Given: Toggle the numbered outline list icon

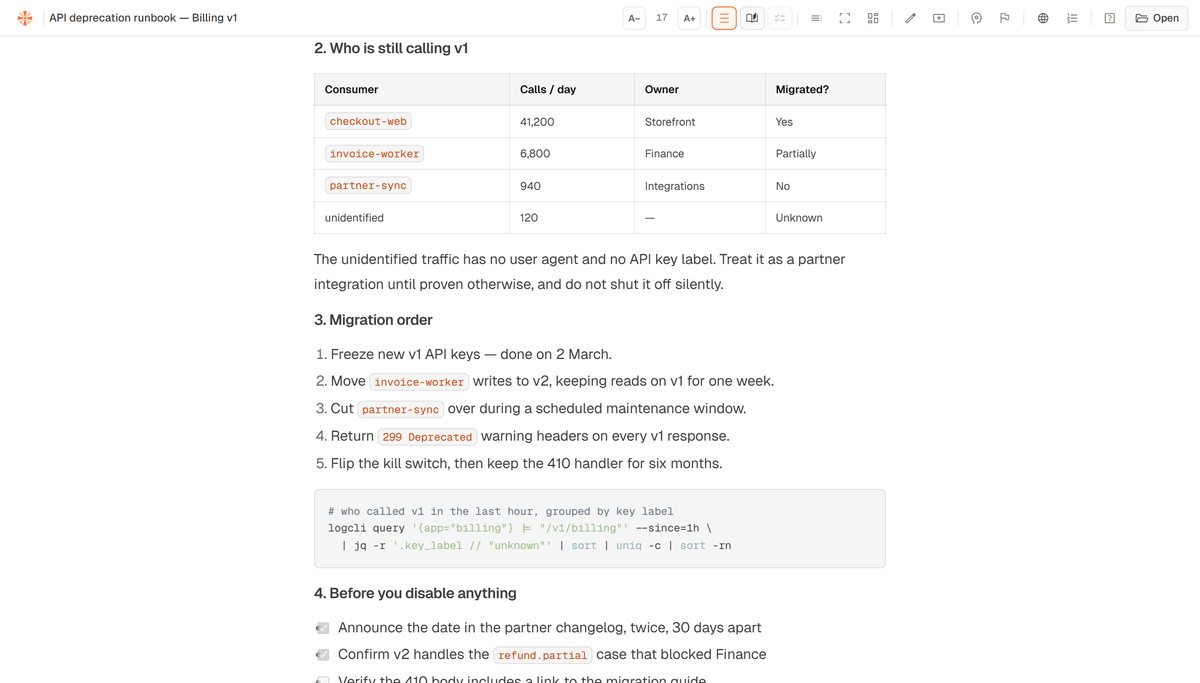Looking at the screenshot, I should 1072,18.
